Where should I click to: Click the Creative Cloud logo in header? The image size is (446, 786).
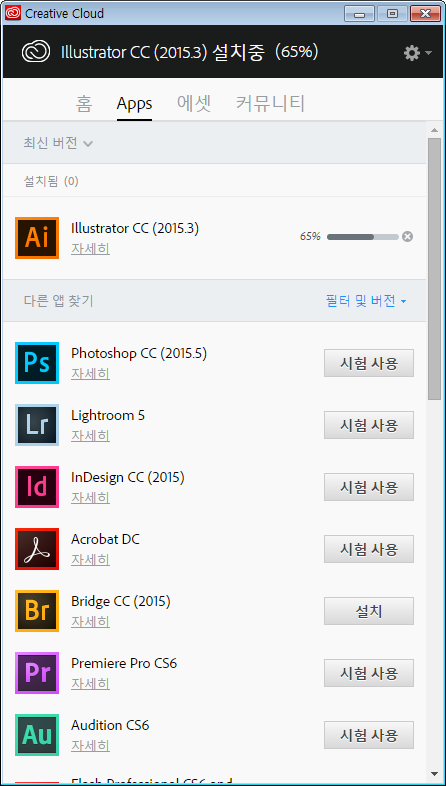pos(36,52)
